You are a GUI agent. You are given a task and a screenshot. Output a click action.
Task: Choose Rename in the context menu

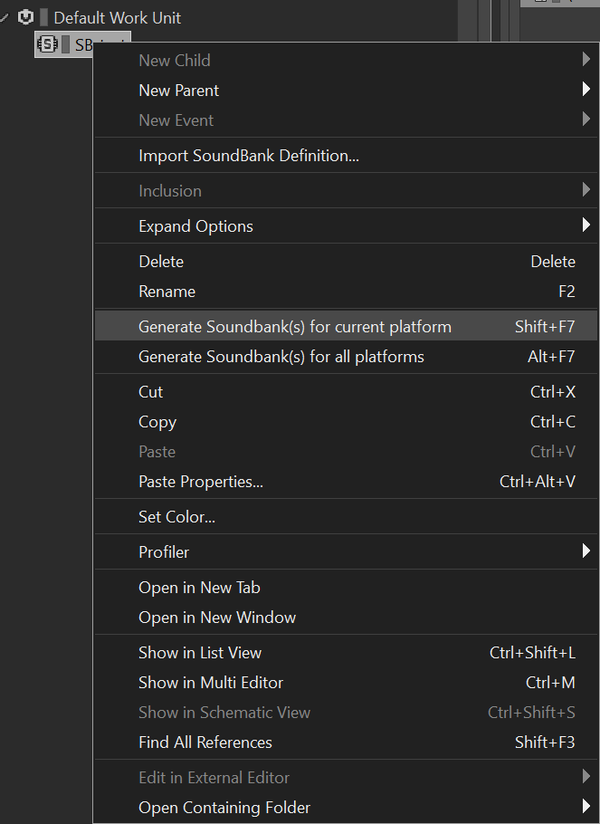(x=167, y=292)
